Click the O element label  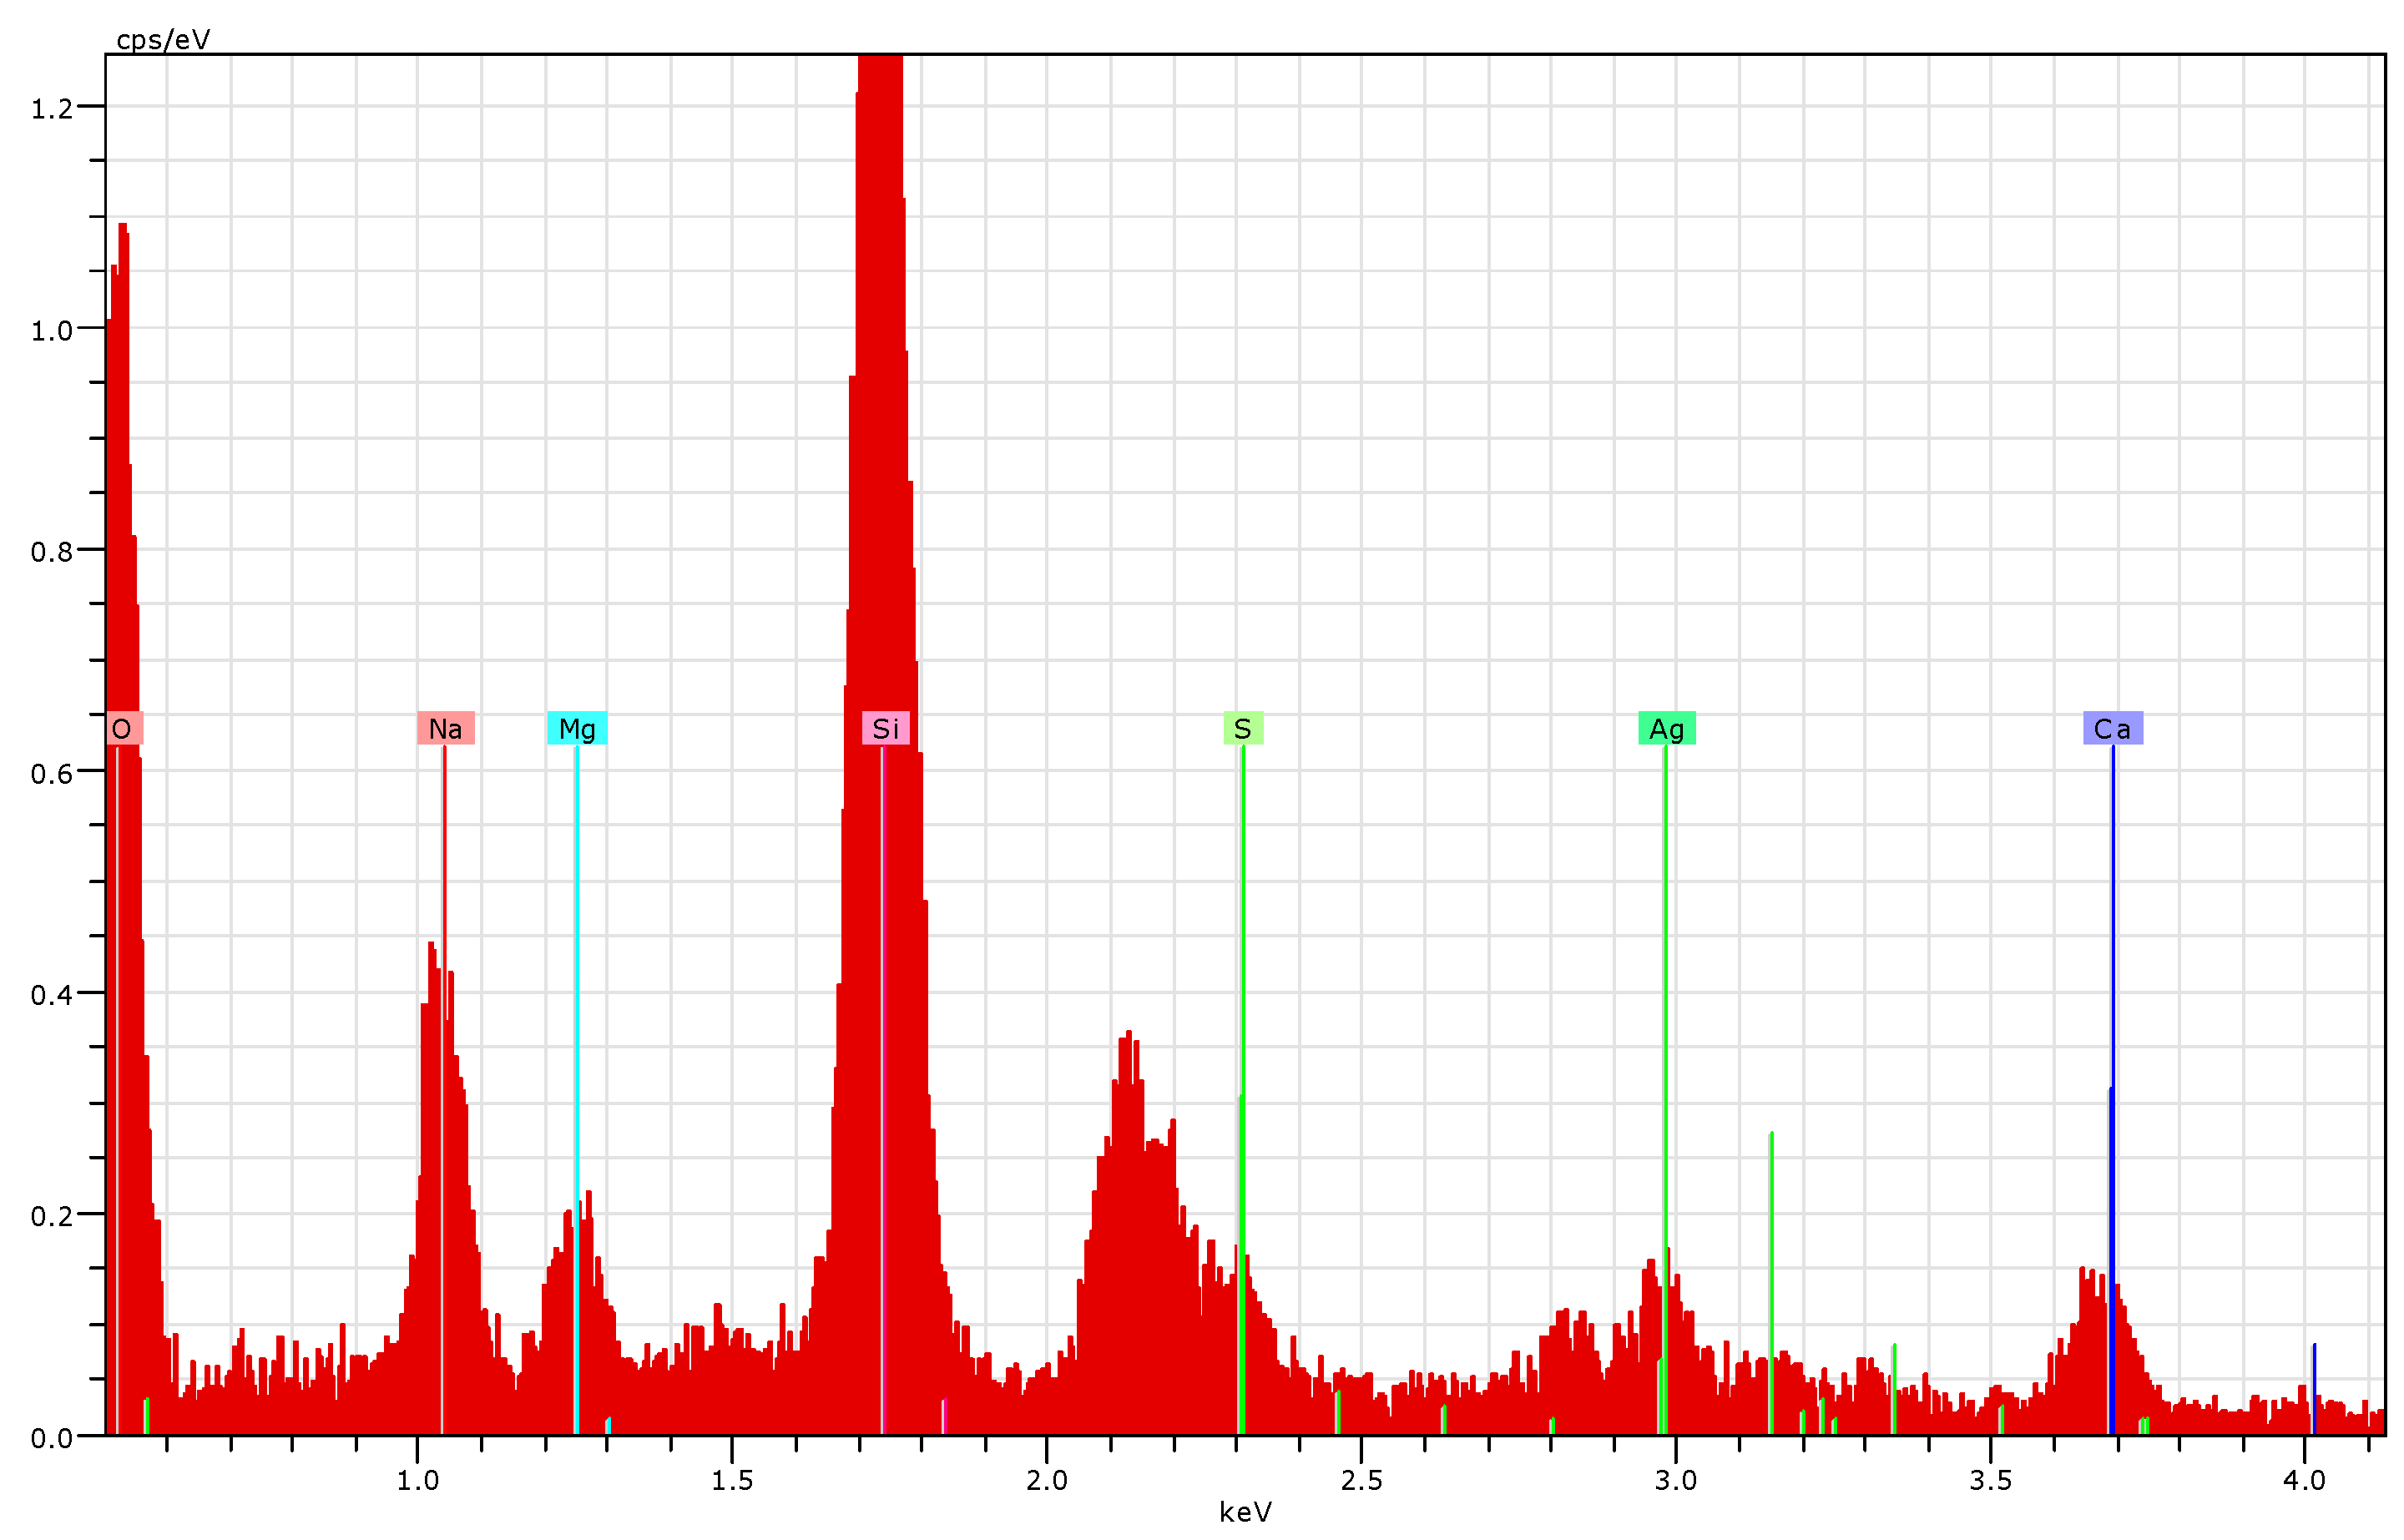point(123,729)
